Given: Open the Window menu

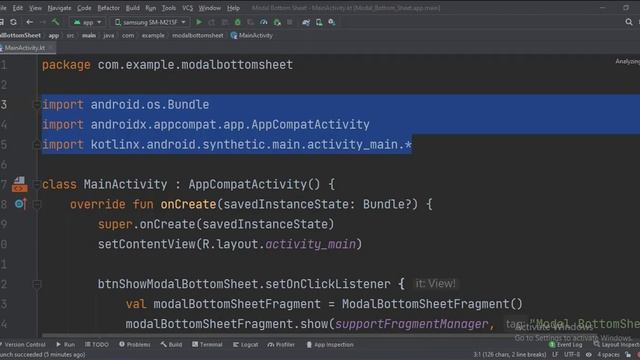Looking at the screenshot, I should 209,8.
